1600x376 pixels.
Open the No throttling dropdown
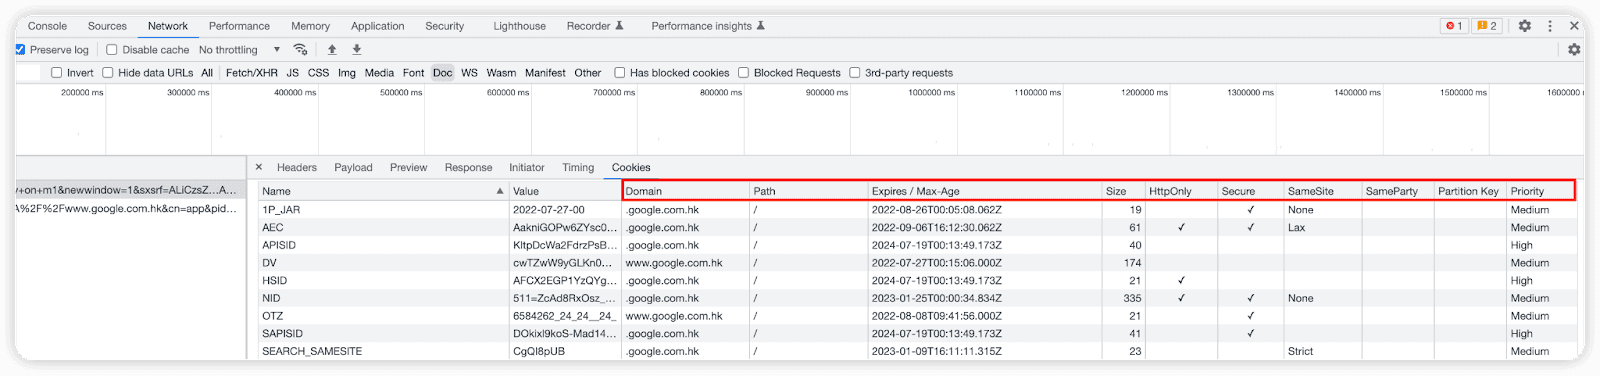(239, 49)
